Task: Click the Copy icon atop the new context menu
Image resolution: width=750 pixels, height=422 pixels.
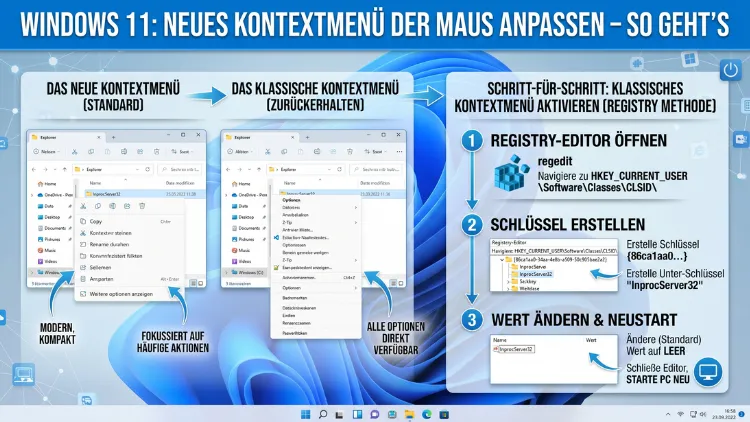Action: (x=98, y=206)
